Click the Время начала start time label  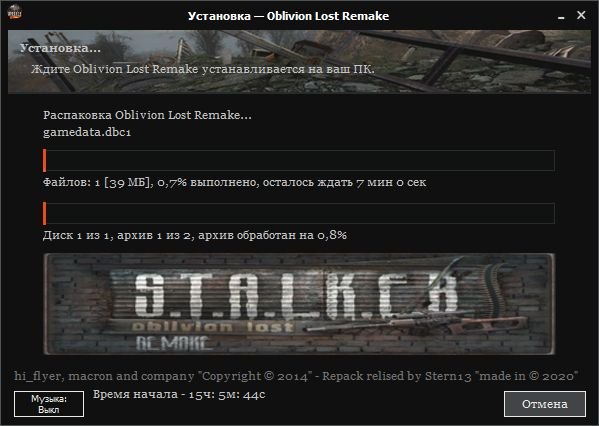[x=179, y=394]
